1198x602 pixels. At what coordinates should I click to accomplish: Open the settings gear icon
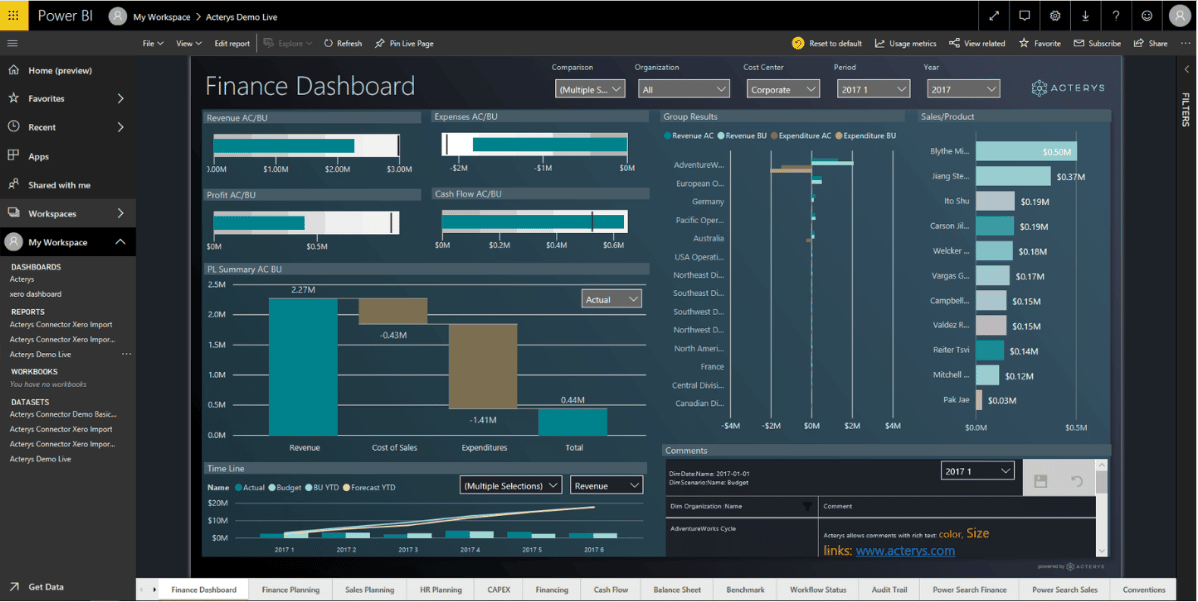click(x=1055, y=15)
